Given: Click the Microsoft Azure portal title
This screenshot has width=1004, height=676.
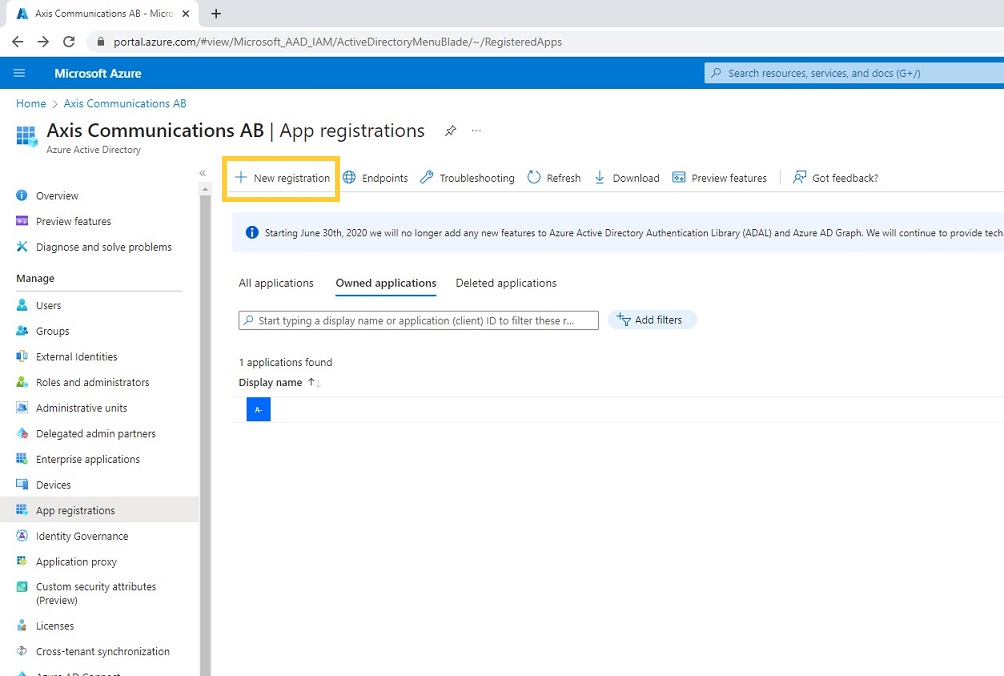Looking at the screenshot, I should pyautogui.click(x=98, y=73).
